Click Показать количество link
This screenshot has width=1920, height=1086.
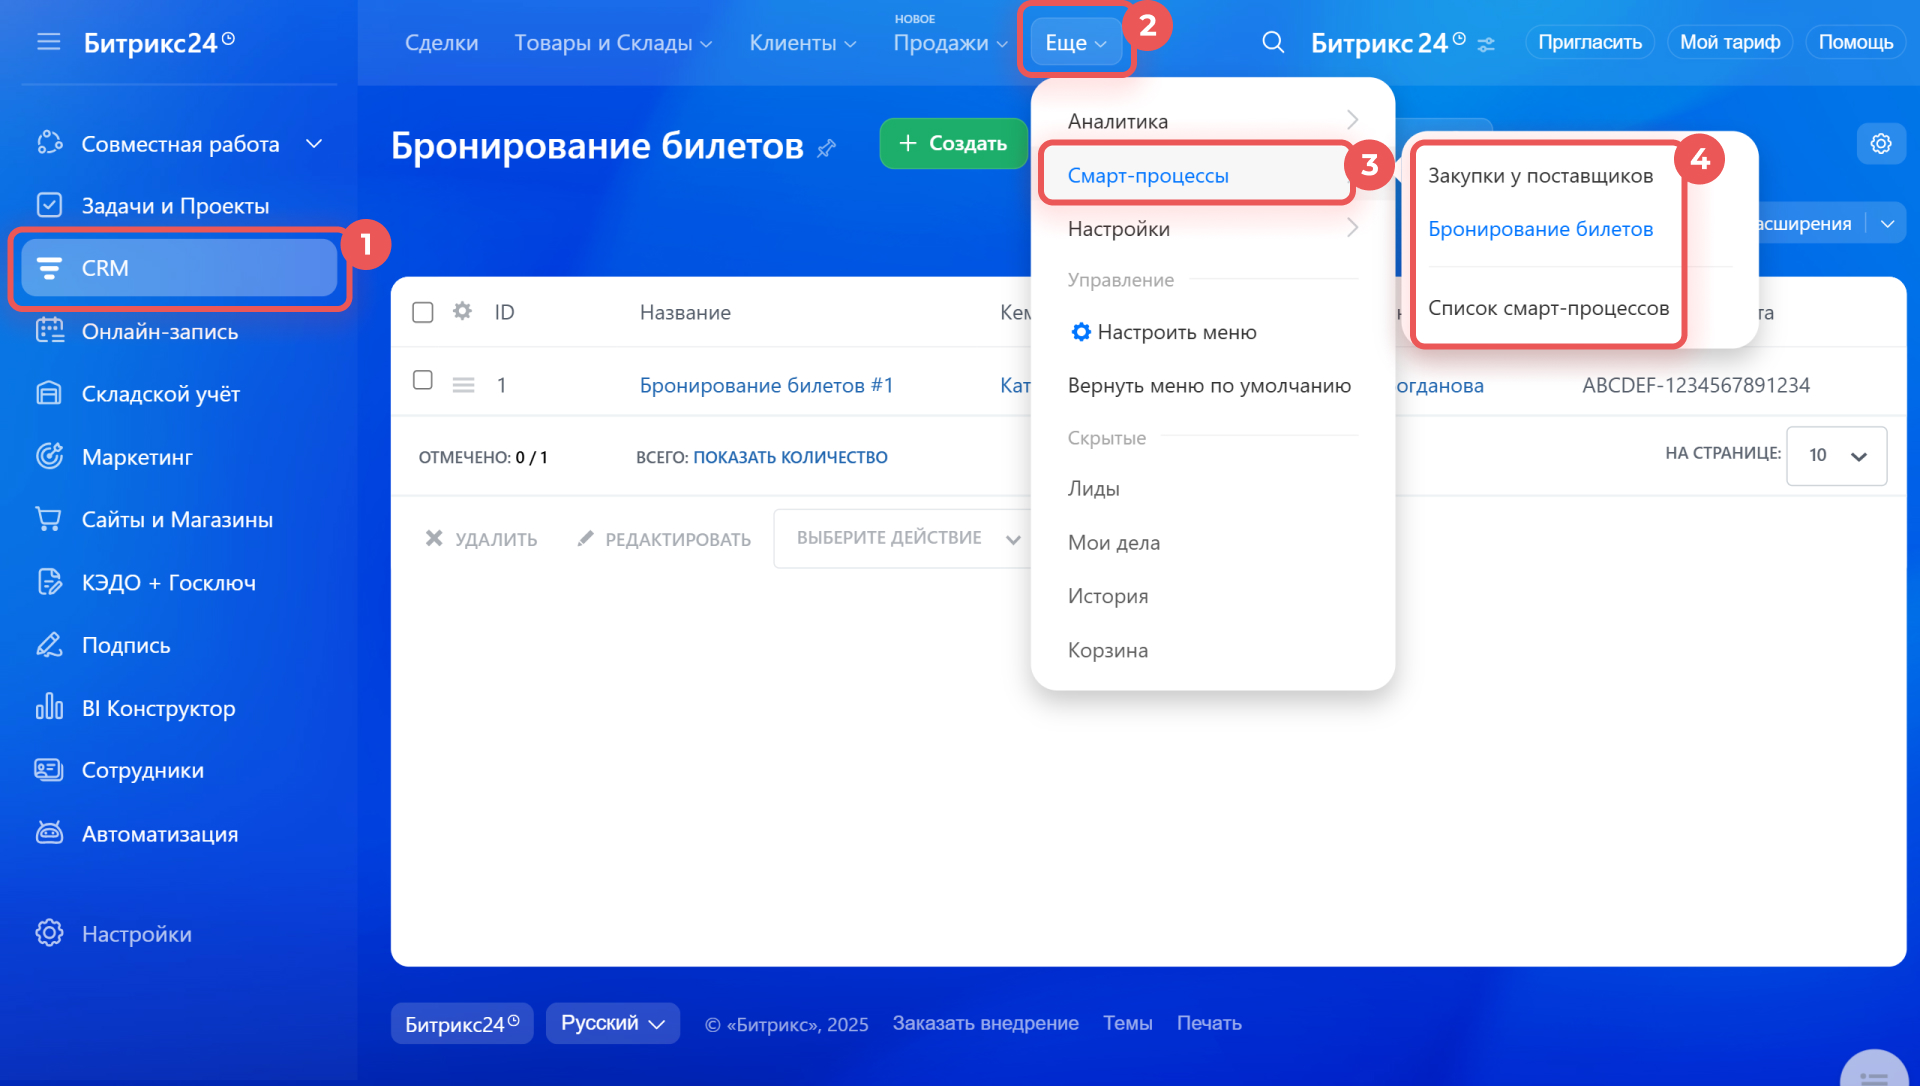click(790, 457)
